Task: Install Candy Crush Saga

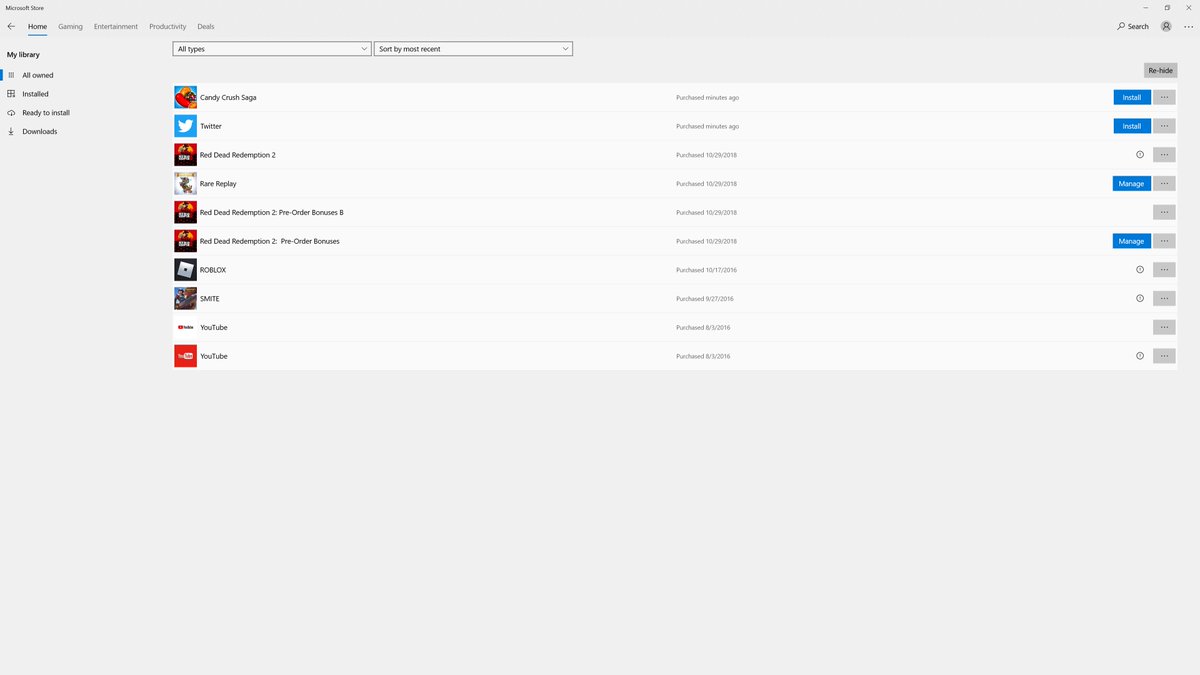Action: (1132, 98)
